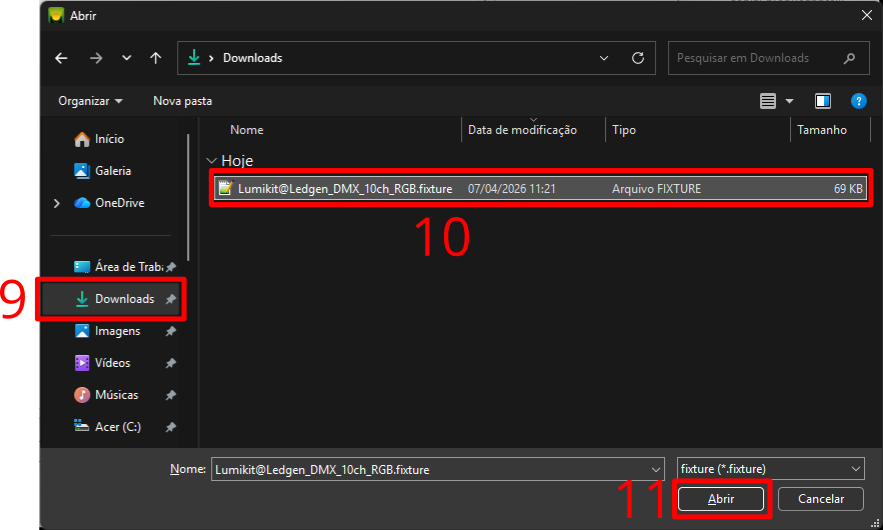Screen dimensions: 883x530
Task: Click the Forward navigation arrow
Action: click(95, 58)
